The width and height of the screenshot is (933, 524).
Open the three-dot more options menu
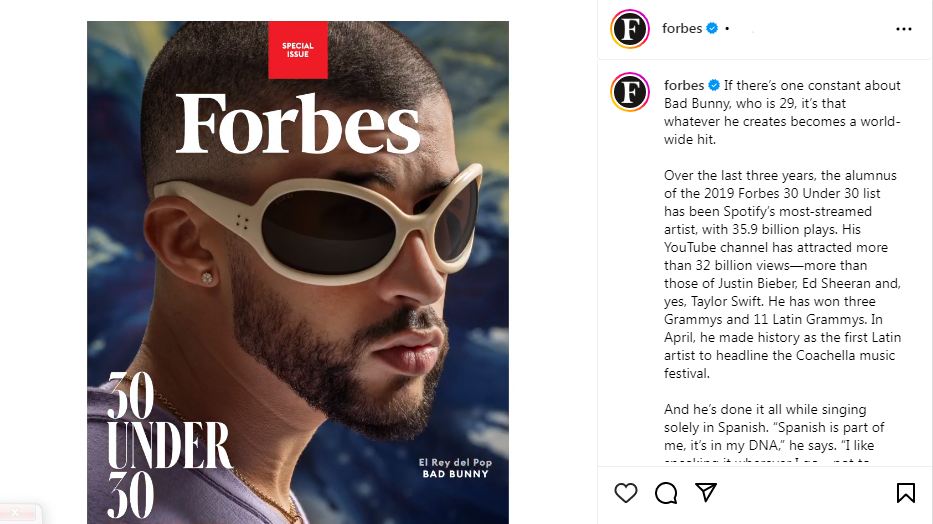[x=904, y=29]
